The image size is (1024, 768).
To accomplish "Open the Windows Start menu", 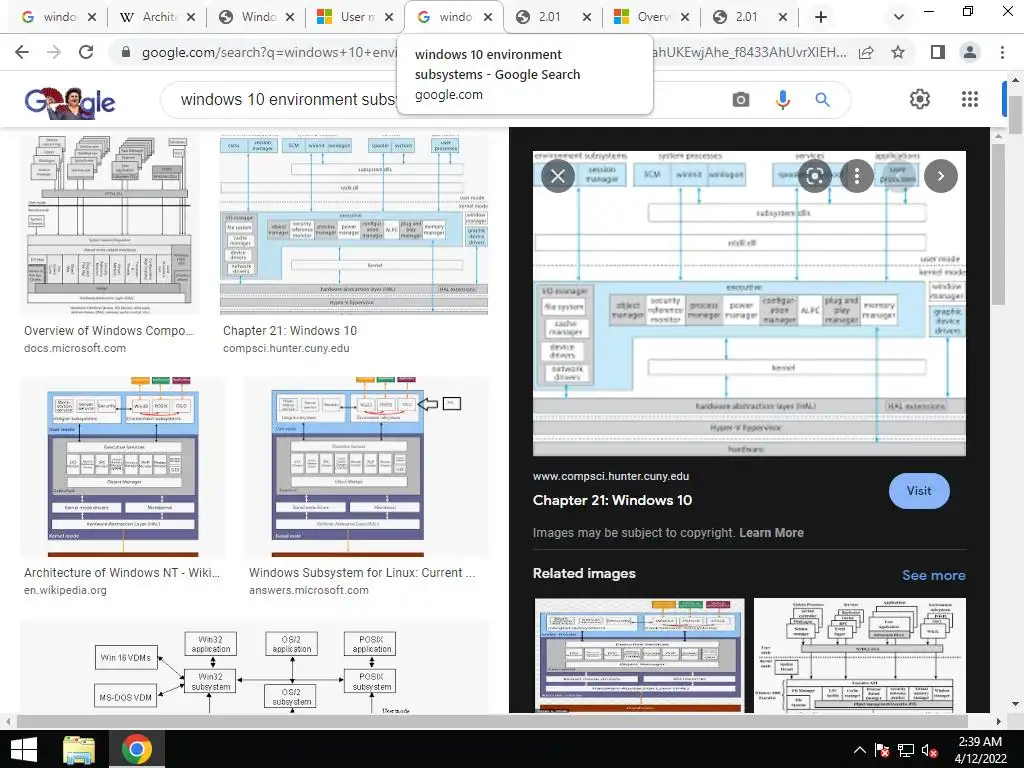I will click(24, 749).
